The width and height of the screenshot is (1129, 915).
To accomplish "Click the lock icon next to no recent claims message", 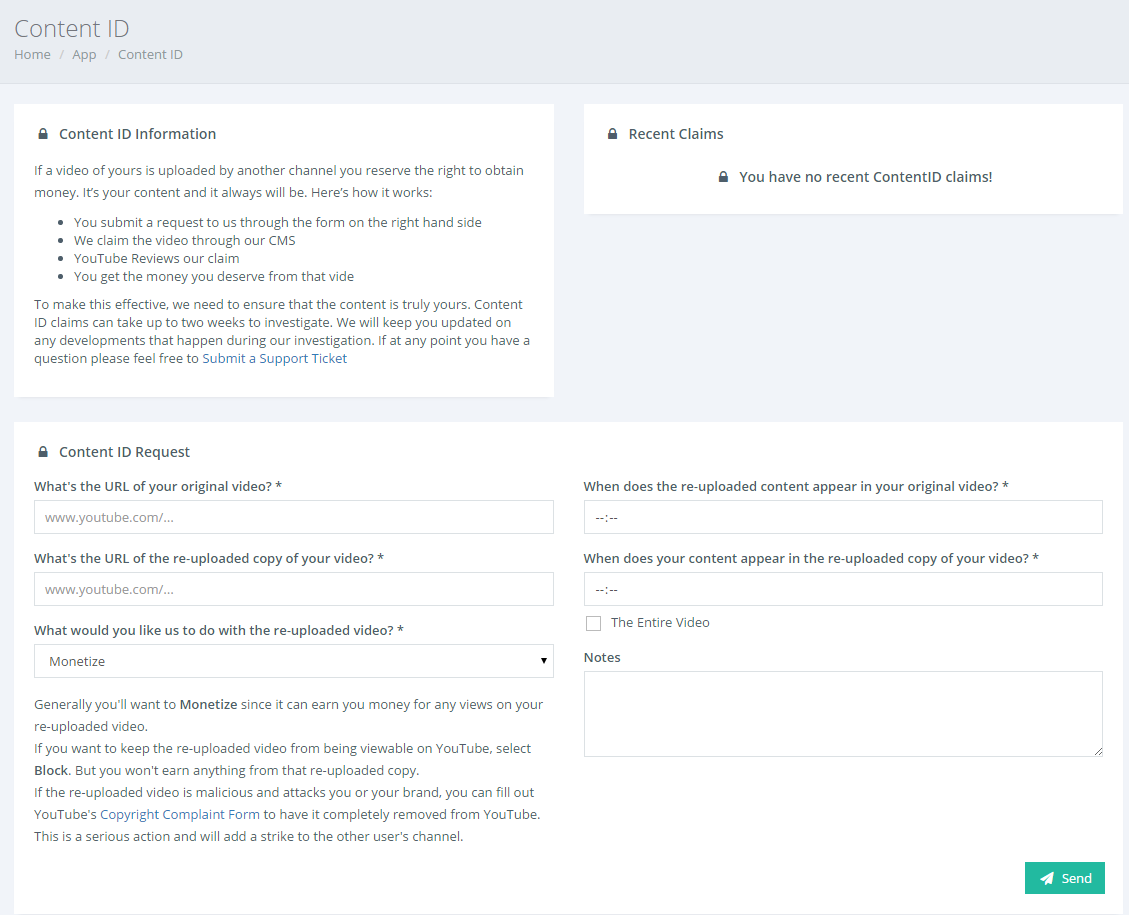I will pos(724,177).
